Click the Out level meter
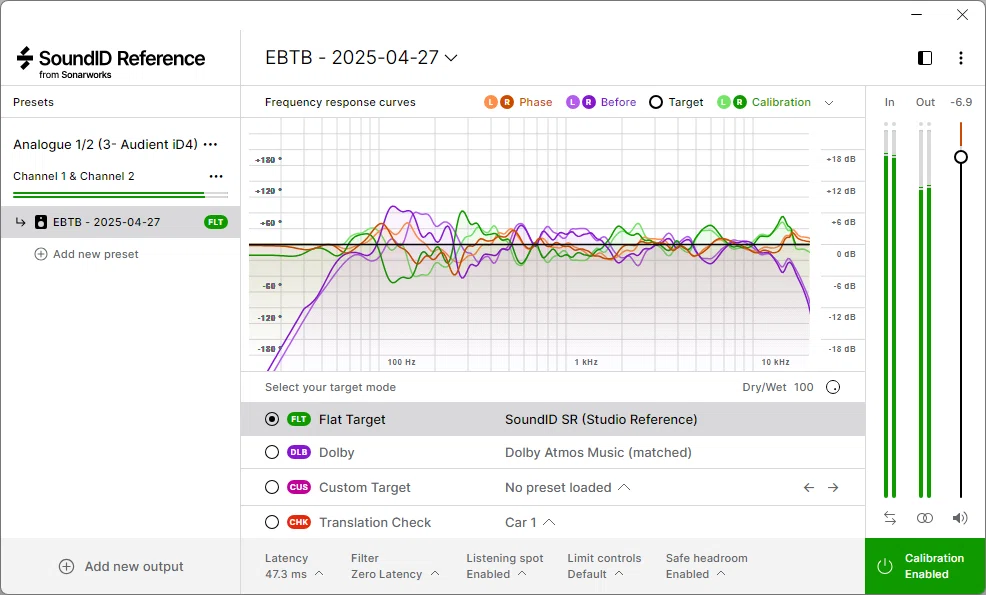The width and height of the screenshot is (986, 595). pyautogui.click(x=924, y=310)
